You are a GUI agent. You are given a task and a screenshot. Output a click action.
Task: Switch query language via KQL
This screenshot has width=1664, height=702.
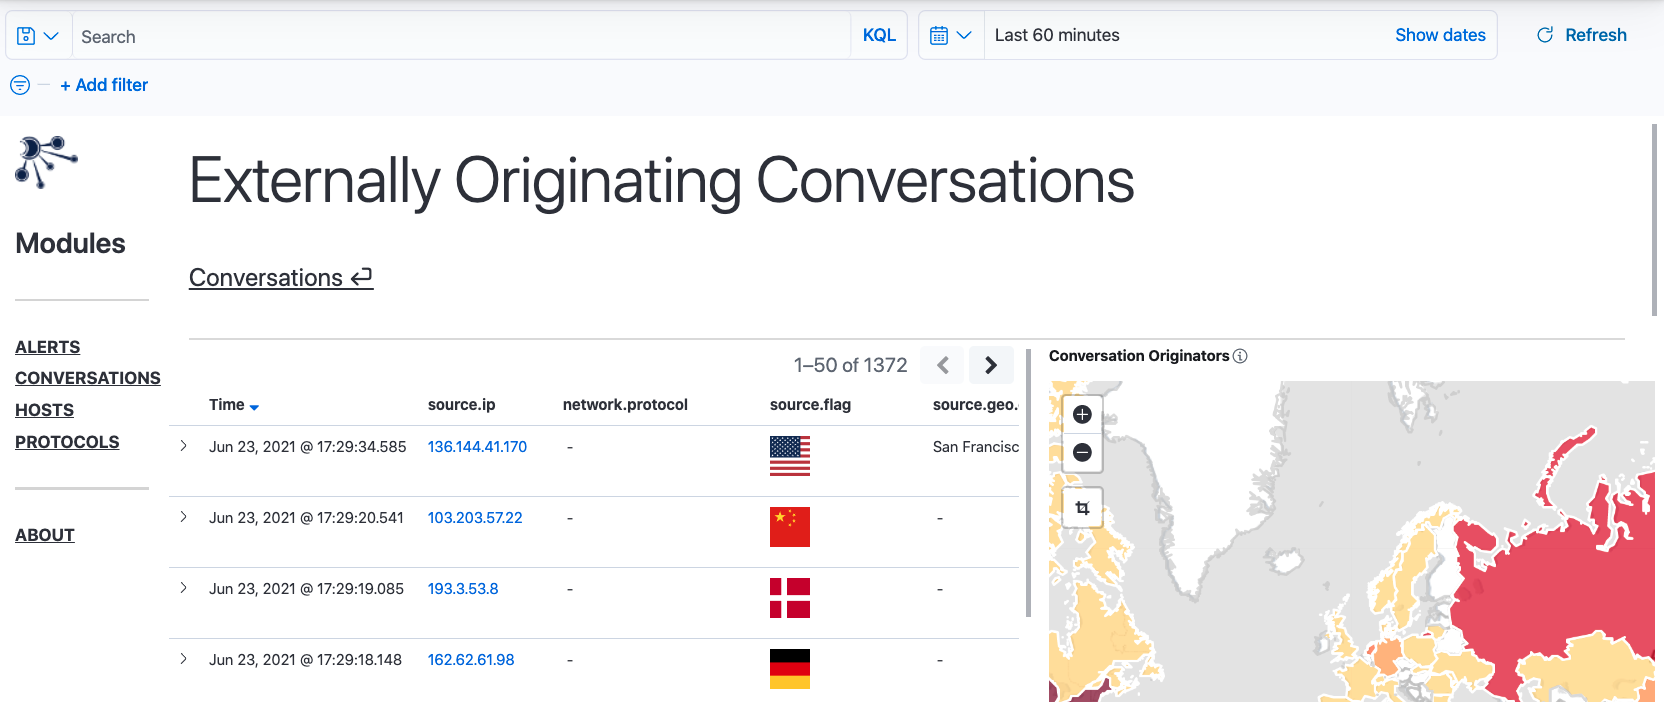(879, 35)
